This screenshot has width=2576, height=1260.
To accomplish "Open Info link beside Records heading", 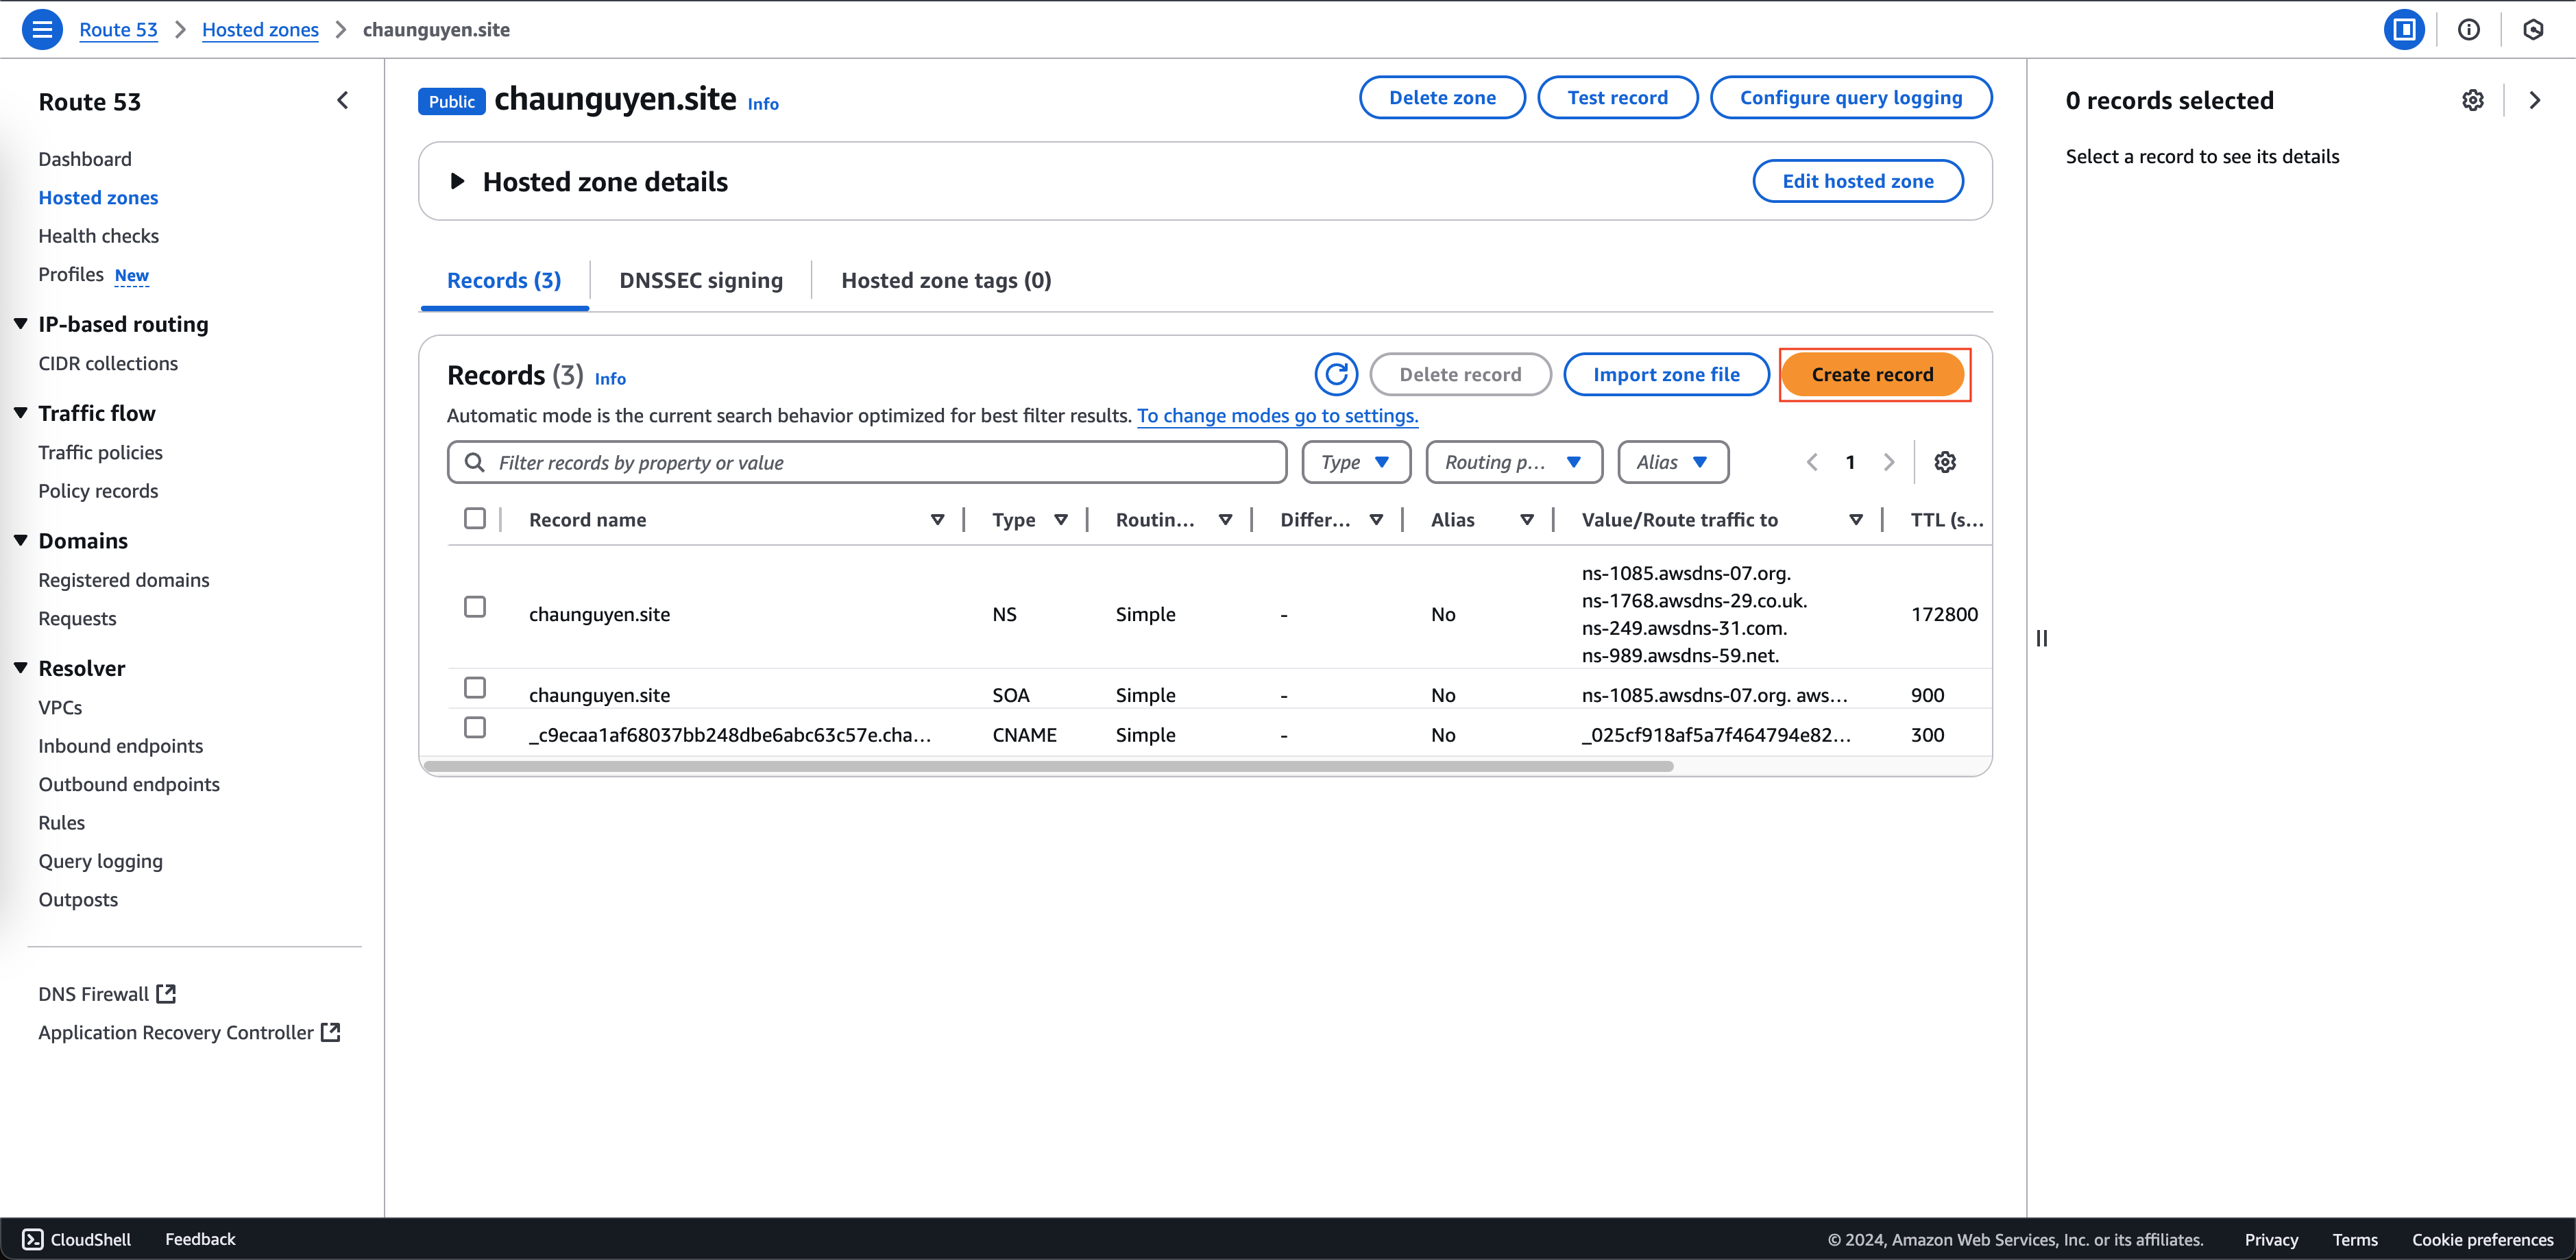I will [x=610, y=378].
